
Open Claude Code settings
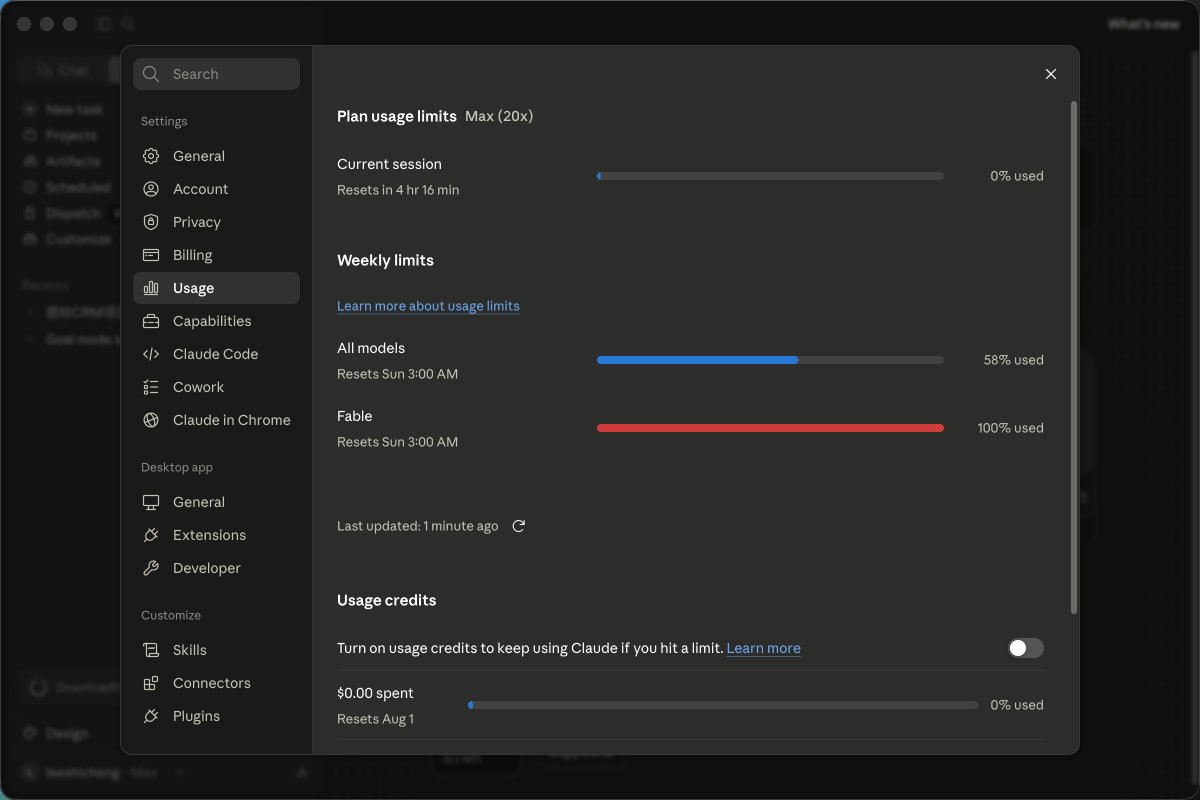pyautogui.click(x=216, y=354)
